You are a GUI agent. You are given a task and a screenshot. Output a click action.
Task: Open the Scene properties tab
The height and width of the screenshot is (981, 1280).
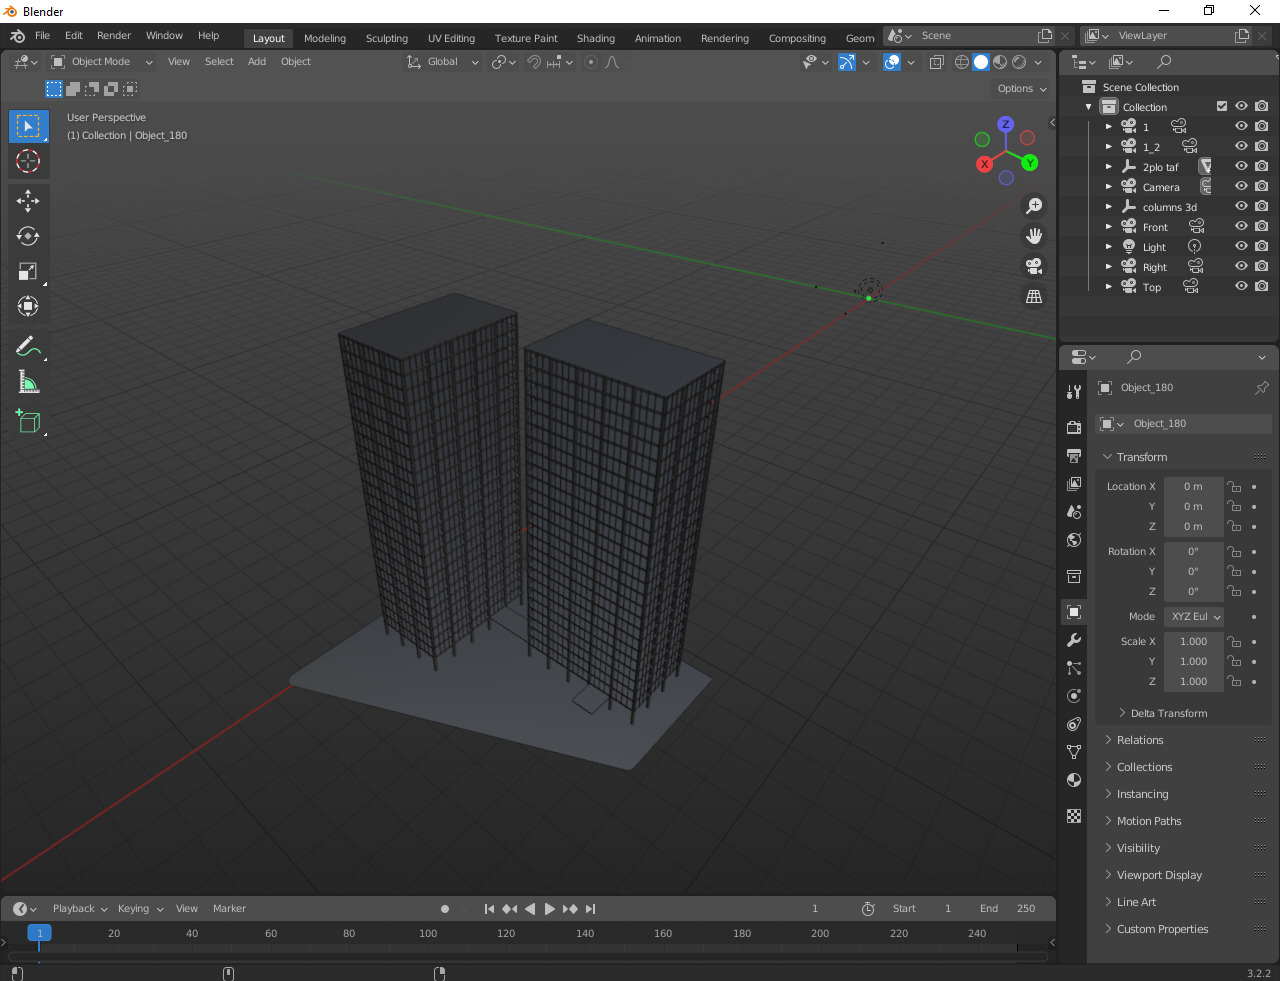(1074, 512)
